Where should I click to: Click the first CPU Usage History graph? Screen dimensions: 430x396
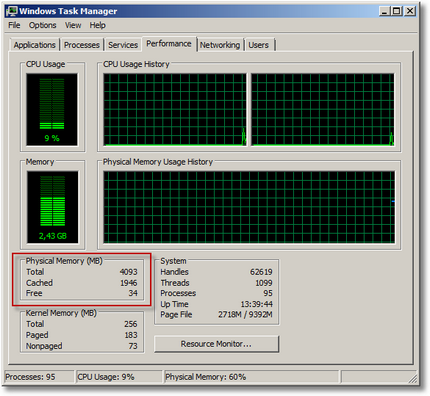click(175, 110)
